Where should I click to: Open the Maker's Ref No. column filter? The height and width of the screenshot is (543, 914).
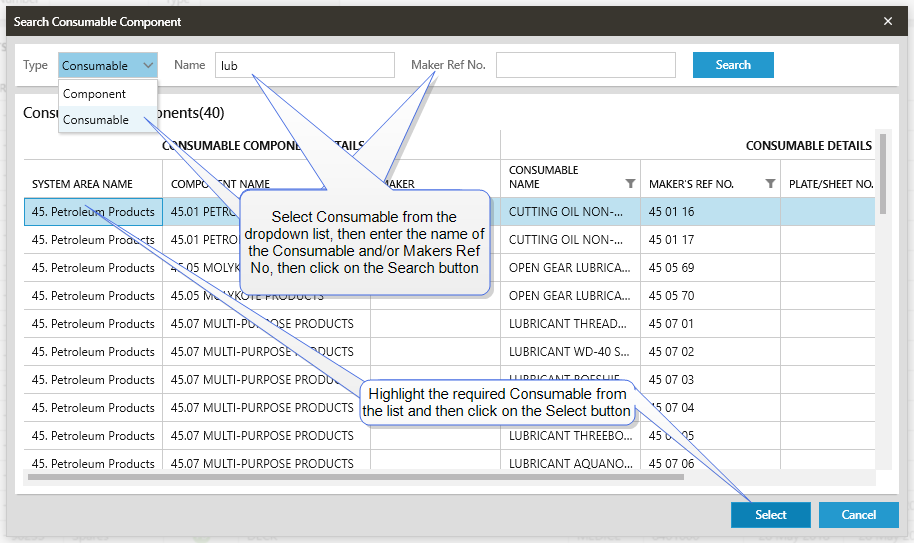click(x=770, y=184)
